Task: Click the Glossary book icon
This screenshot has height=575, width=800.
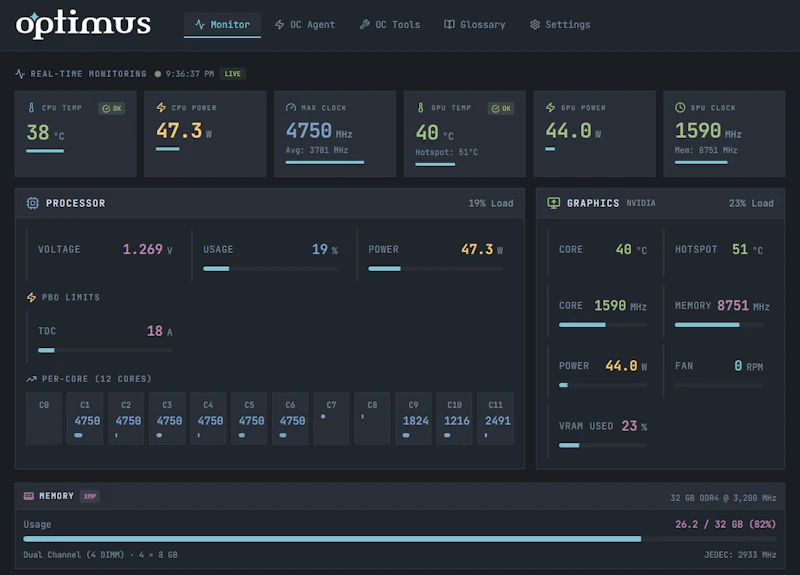Action: coord(449,24)
